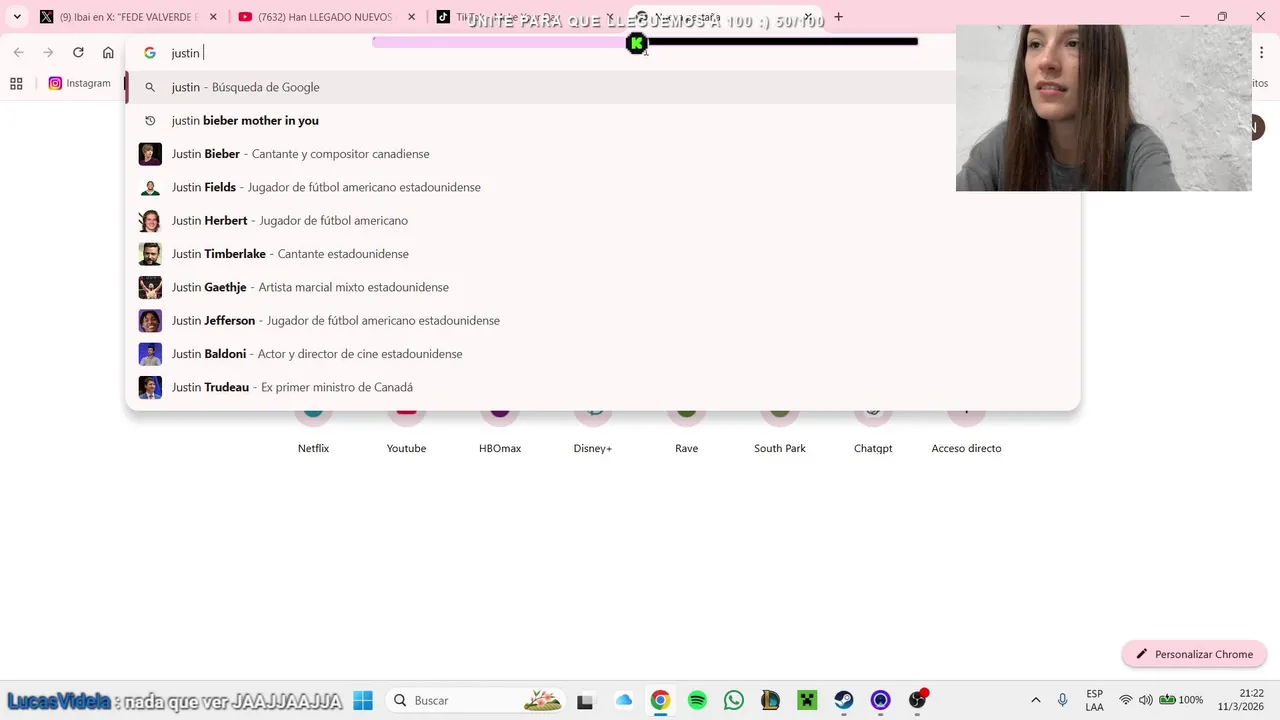Choose the Justin Herbert suggestion
Viewport: 1280px width, 720px height.
(602, 220)
